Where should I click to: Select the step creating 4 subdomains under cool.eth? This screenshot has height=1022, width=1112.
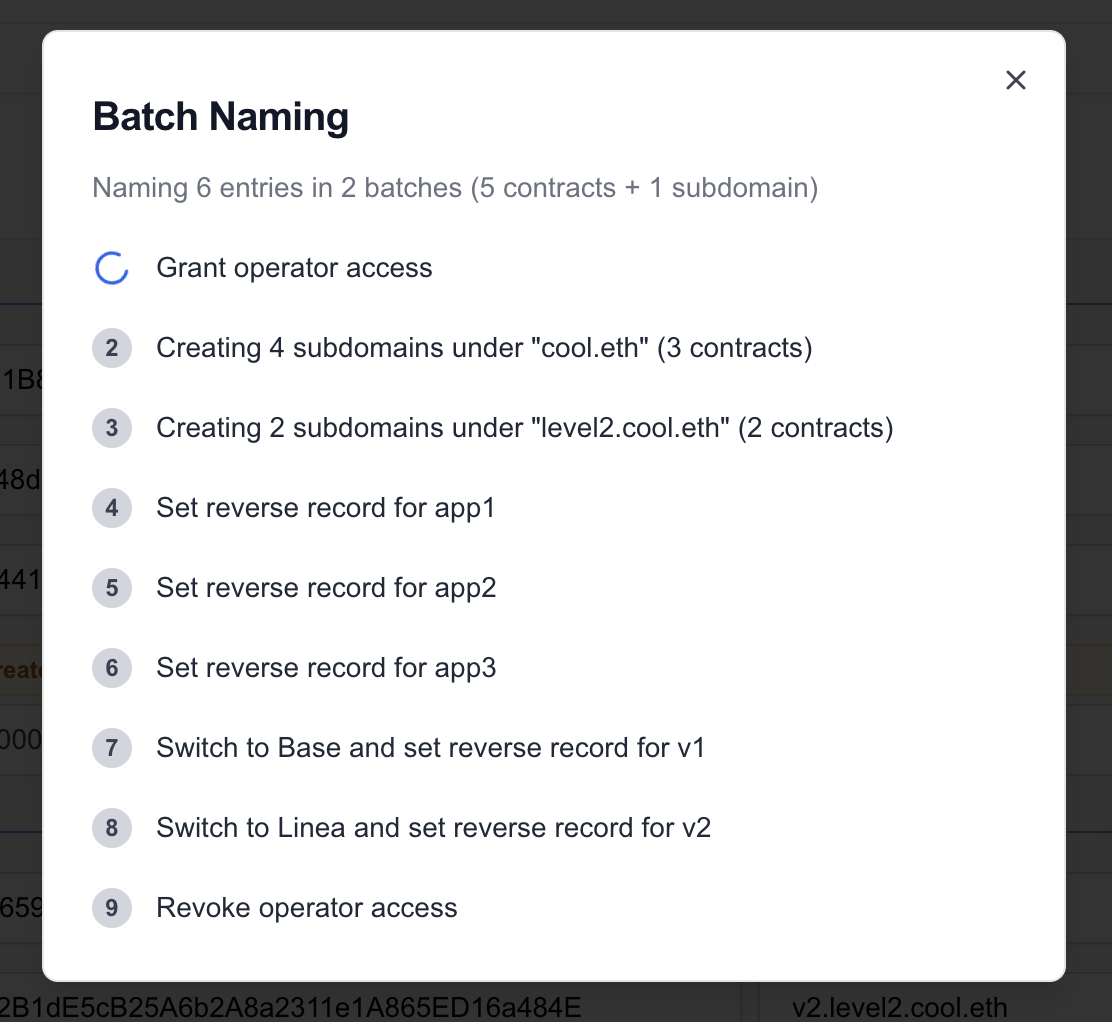click(x=484, y=348)
